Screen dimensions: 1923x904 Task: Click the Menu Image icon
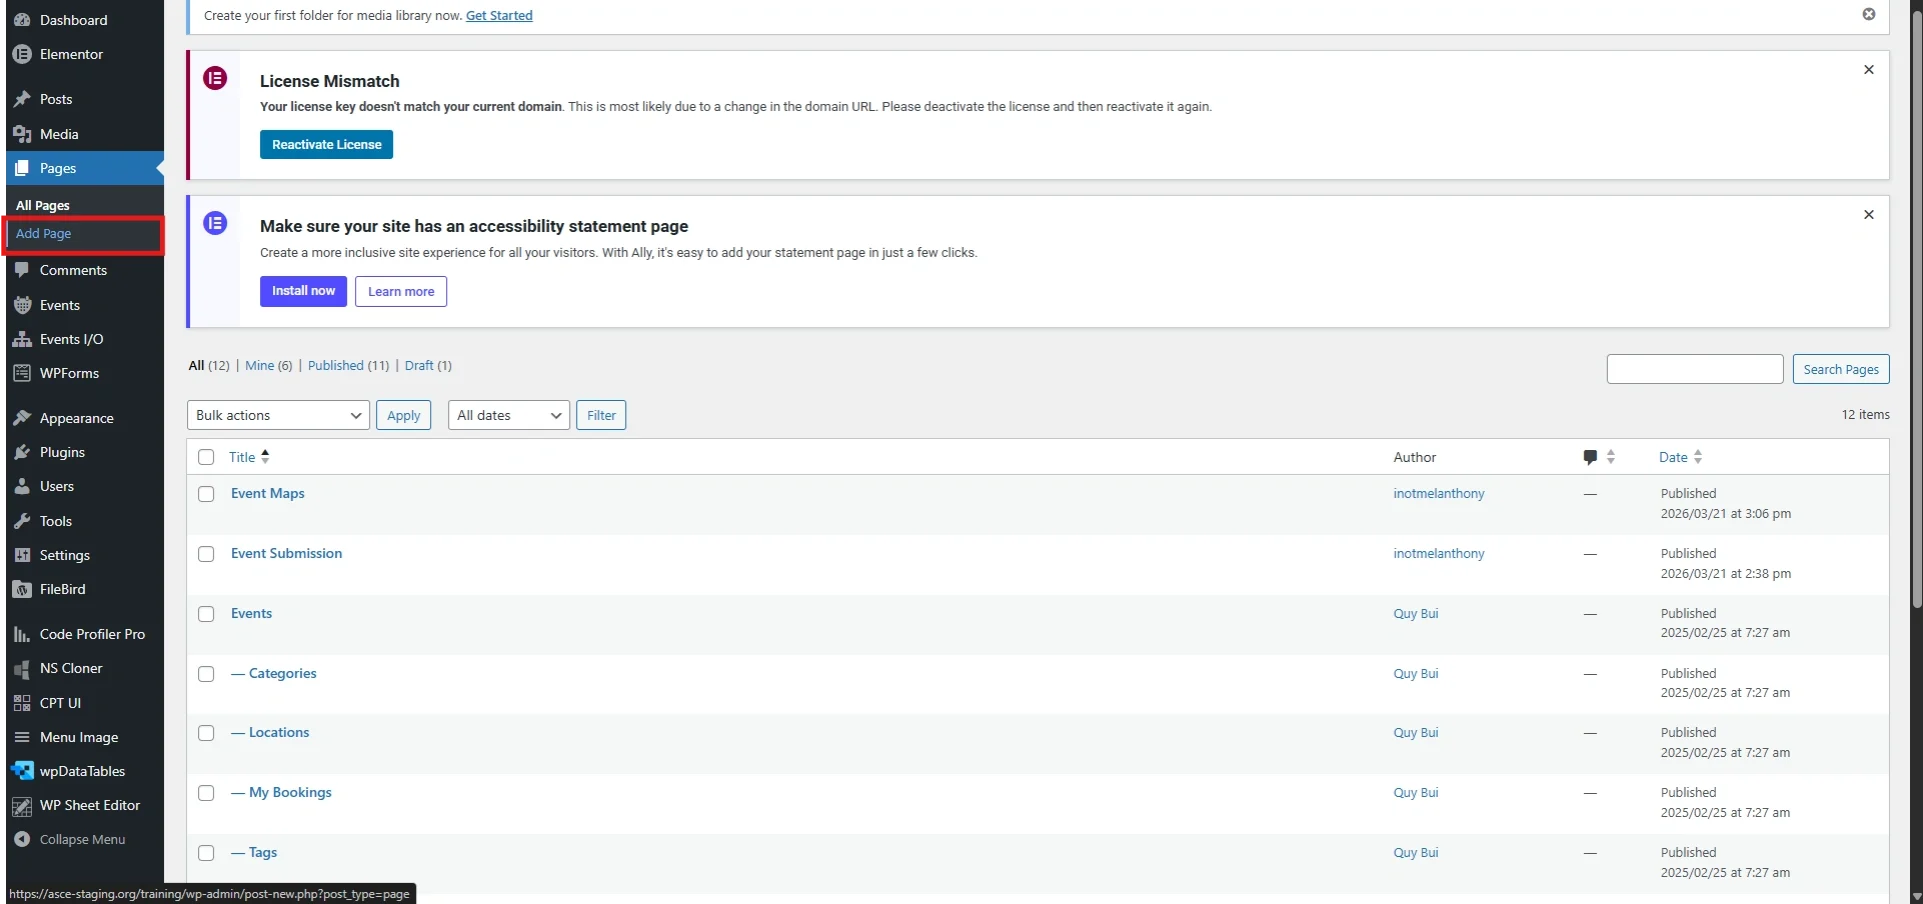point(22,737)
